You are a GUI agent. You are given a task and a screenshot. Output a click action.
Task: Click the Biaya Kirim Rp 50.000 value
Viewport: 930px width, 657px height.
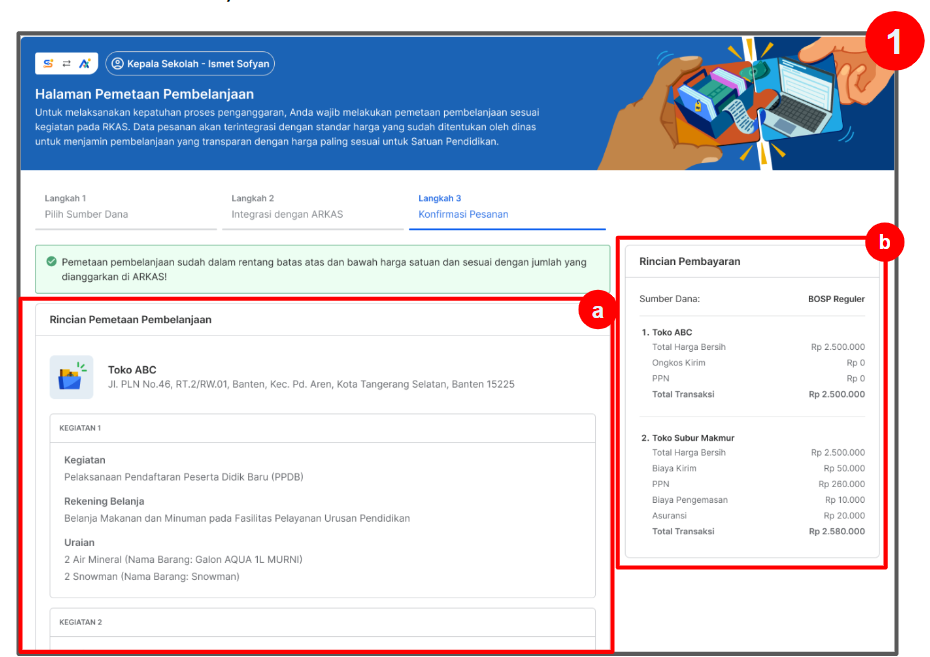[844, 468]
